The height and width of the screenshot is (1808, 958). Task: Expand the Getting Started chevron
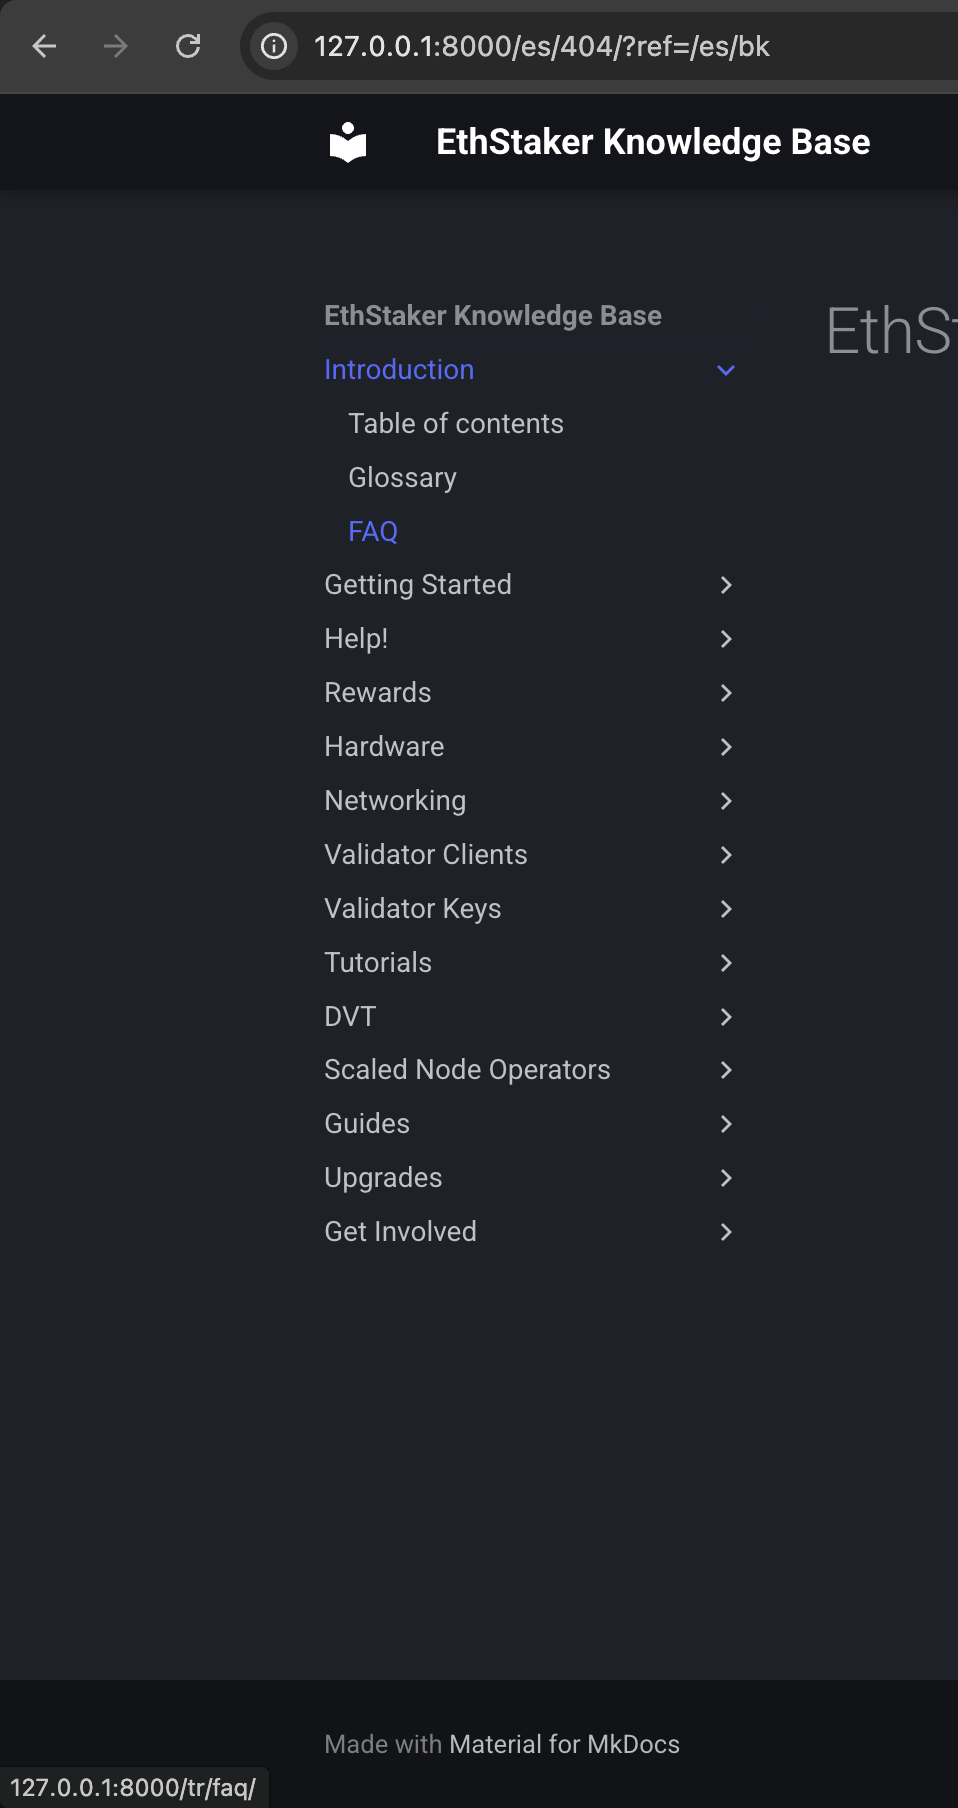[726, 585]
